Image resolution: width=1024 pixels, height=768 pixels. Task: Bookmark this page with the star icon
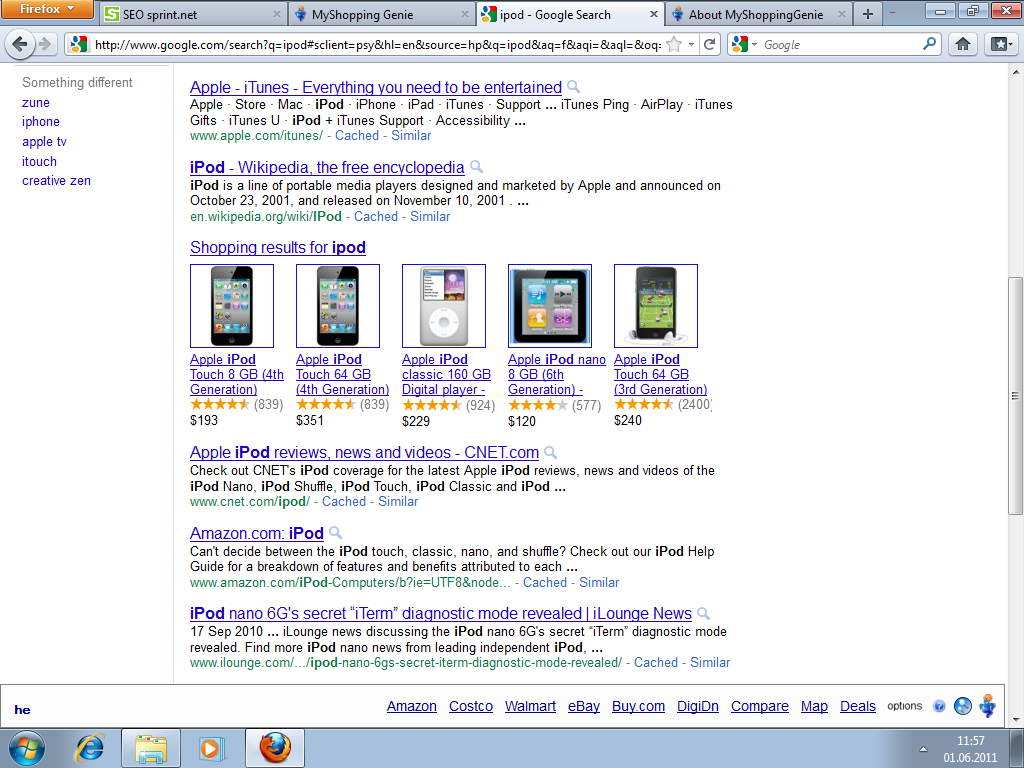click(674, 44)
